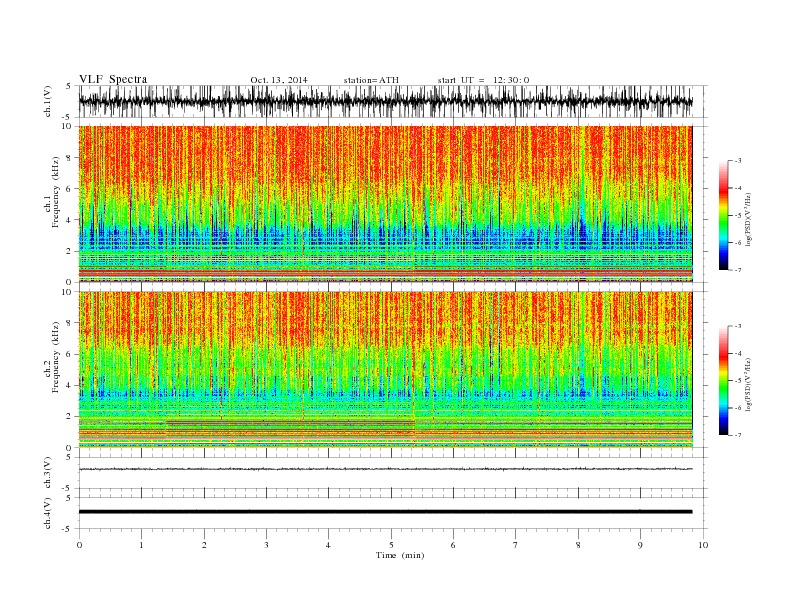Click the ch.2 spectrogram panel
This screenshot has width=792, height=612.
[x=385, y=370]
